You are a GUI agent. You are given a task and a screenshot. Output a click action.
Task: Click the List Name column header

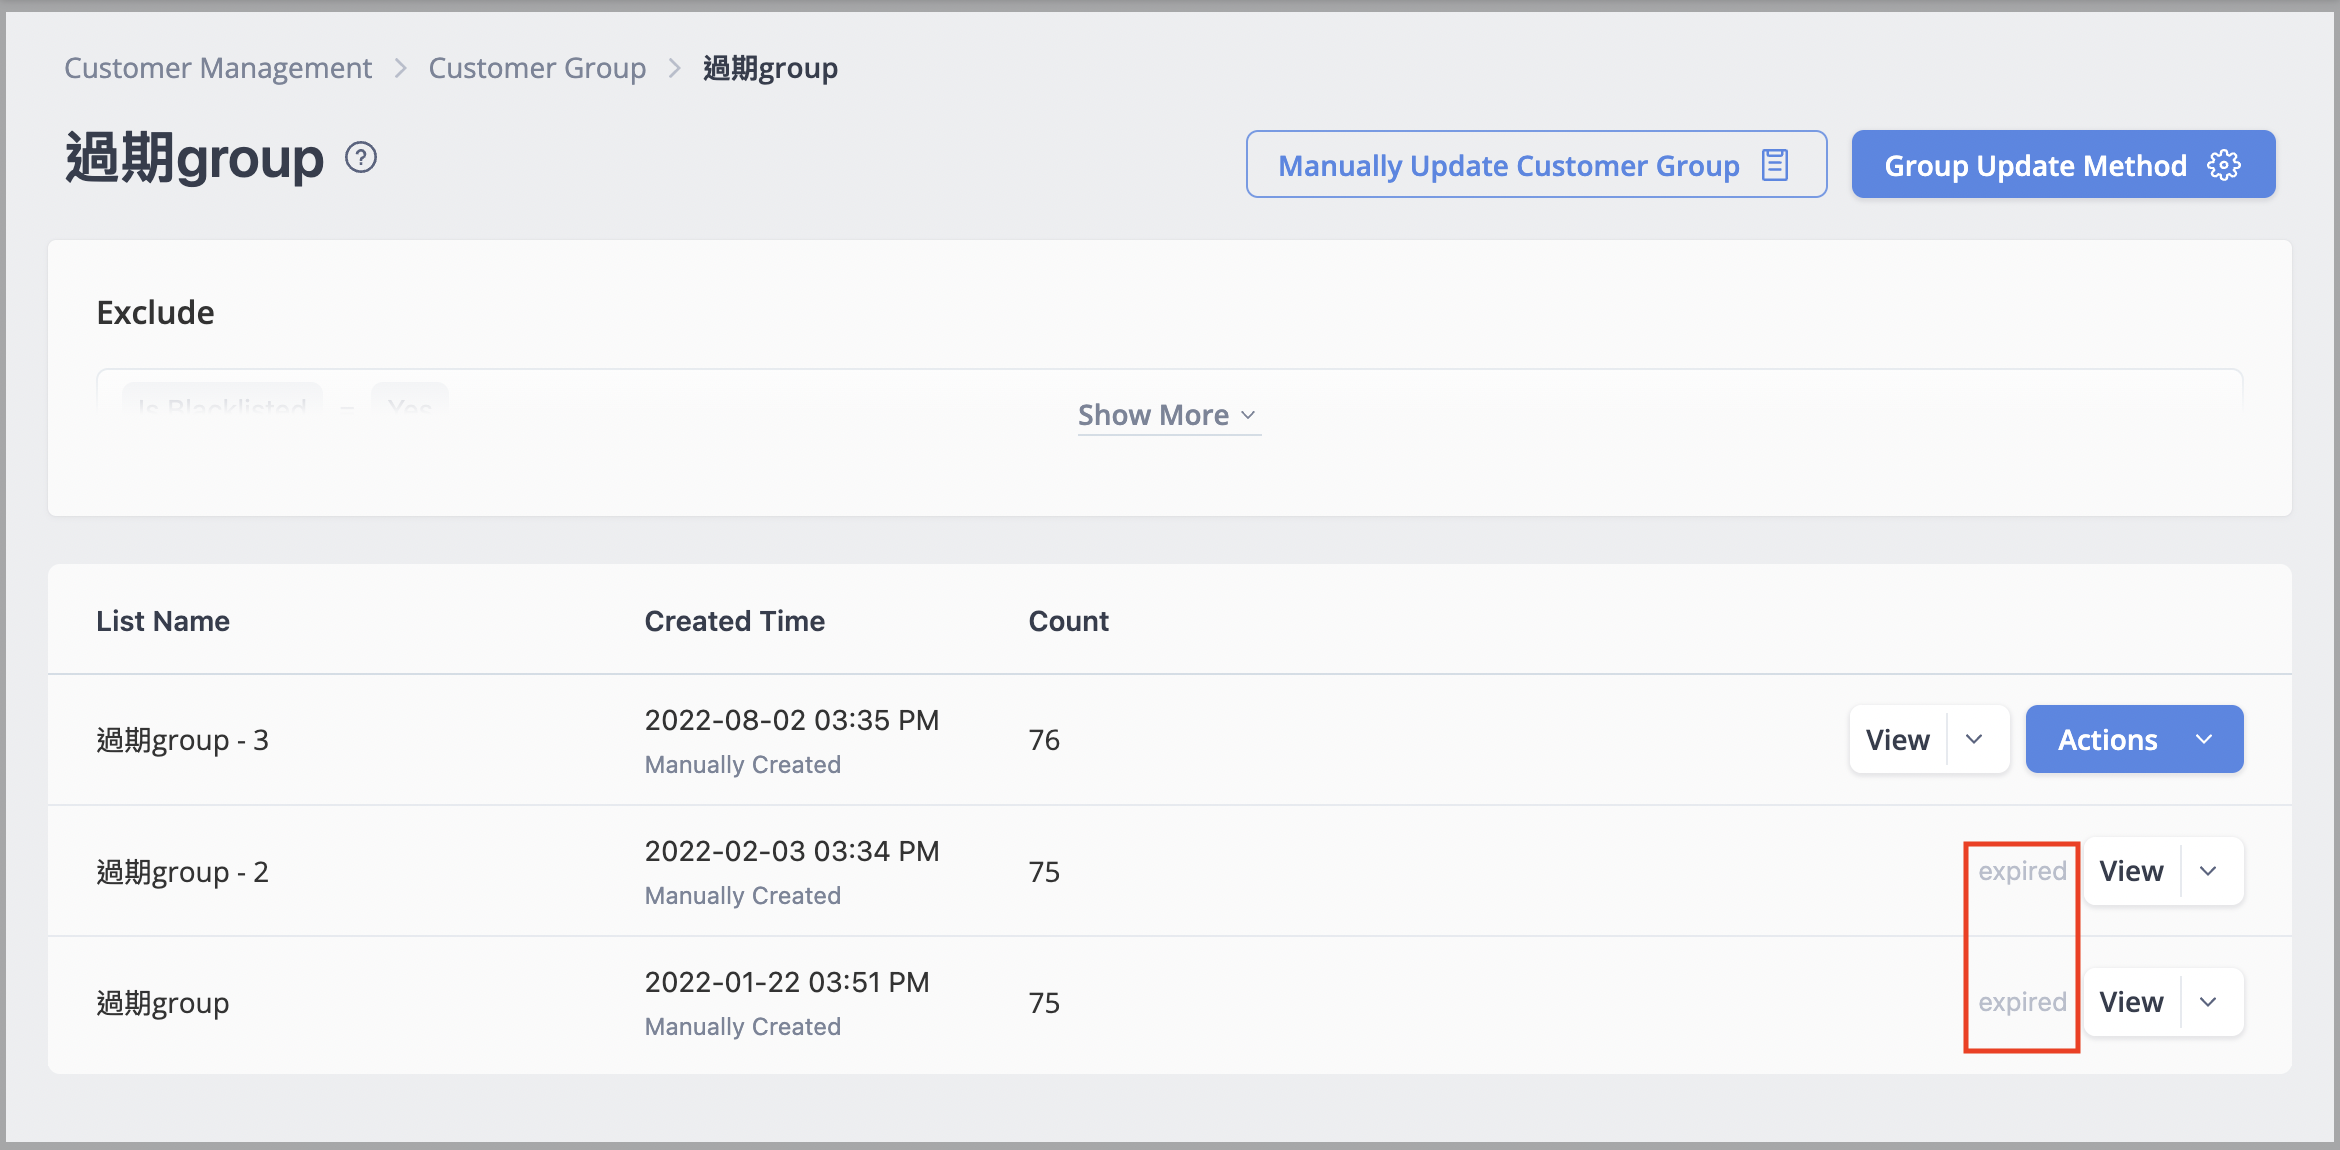[163, 621]
